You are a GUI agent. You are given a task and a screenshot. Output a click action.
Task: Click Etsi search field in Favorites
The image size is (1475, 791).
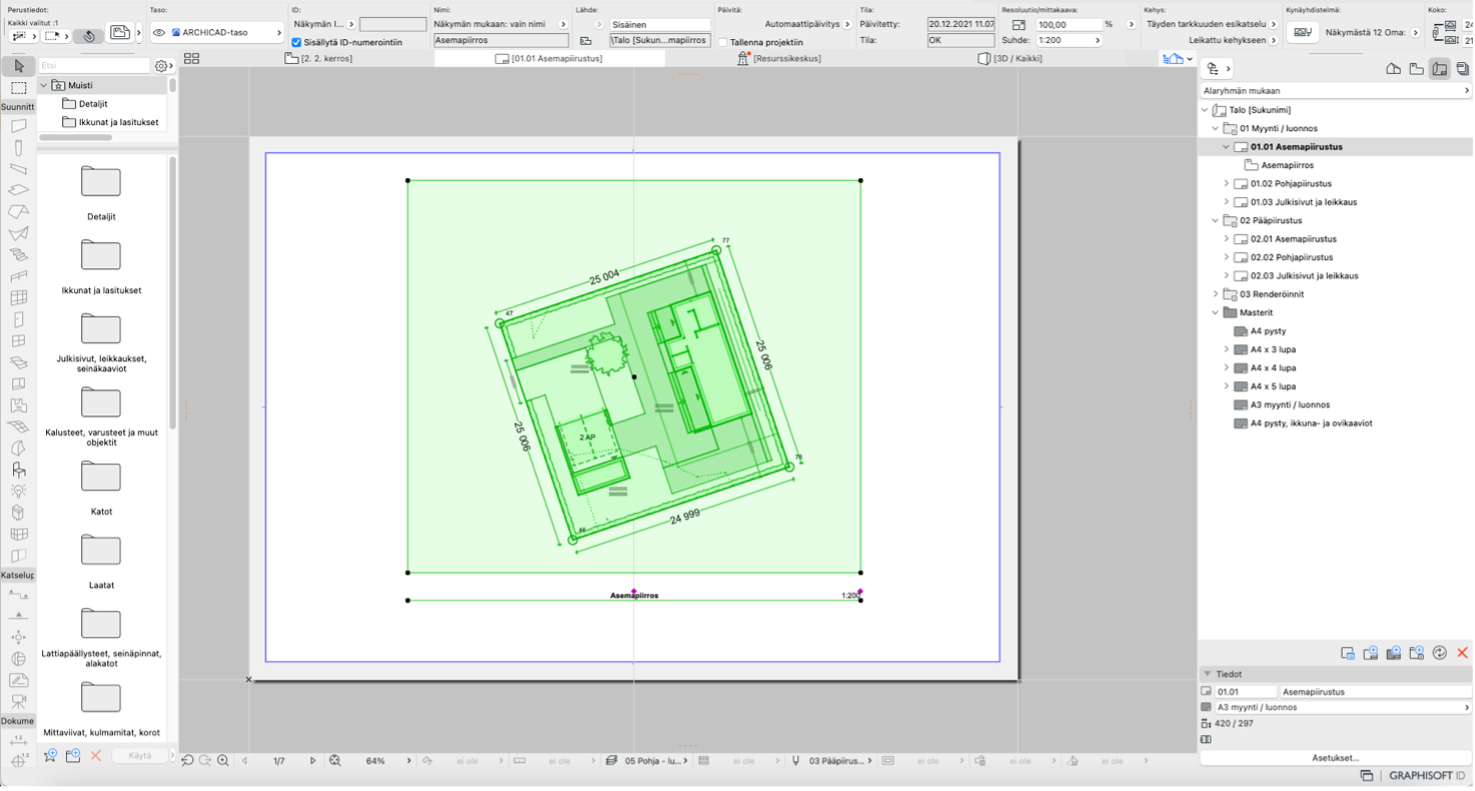(x=94, y=66)
